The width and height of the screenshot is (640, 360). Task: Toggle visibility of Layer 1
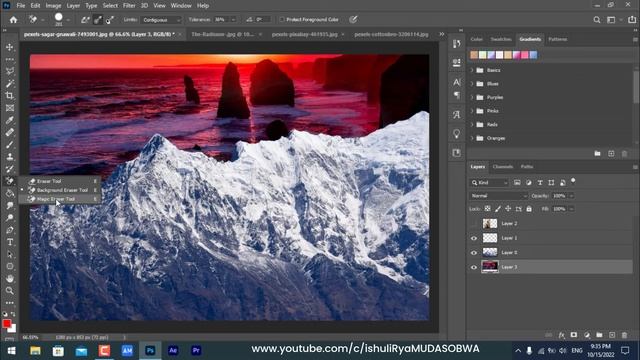(x=474, y=238)
